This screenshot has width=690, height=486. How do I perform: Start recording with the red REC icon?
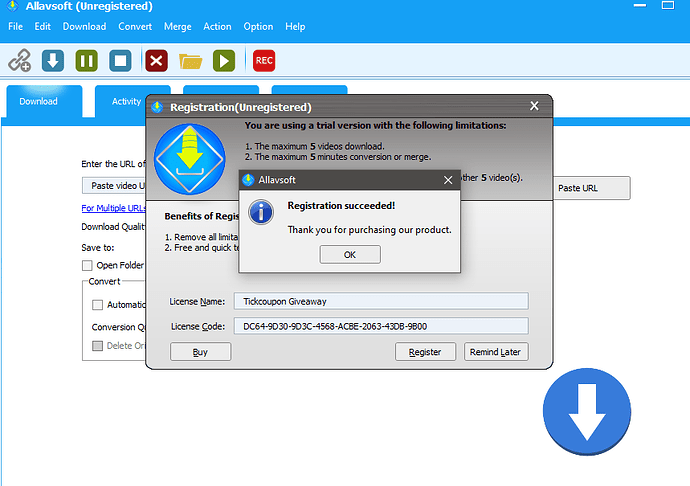click(x=264, y=61)
